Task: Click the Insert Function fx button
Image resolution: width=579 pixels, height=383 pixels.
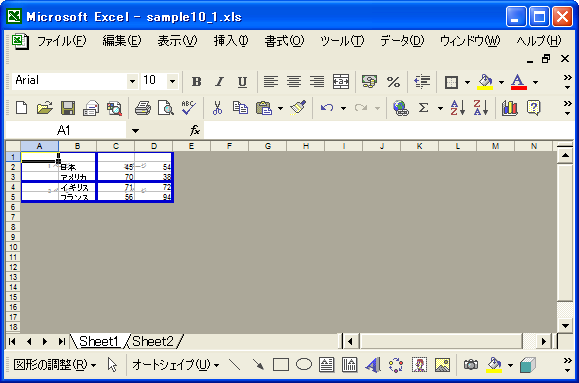Action: [195, 130]
